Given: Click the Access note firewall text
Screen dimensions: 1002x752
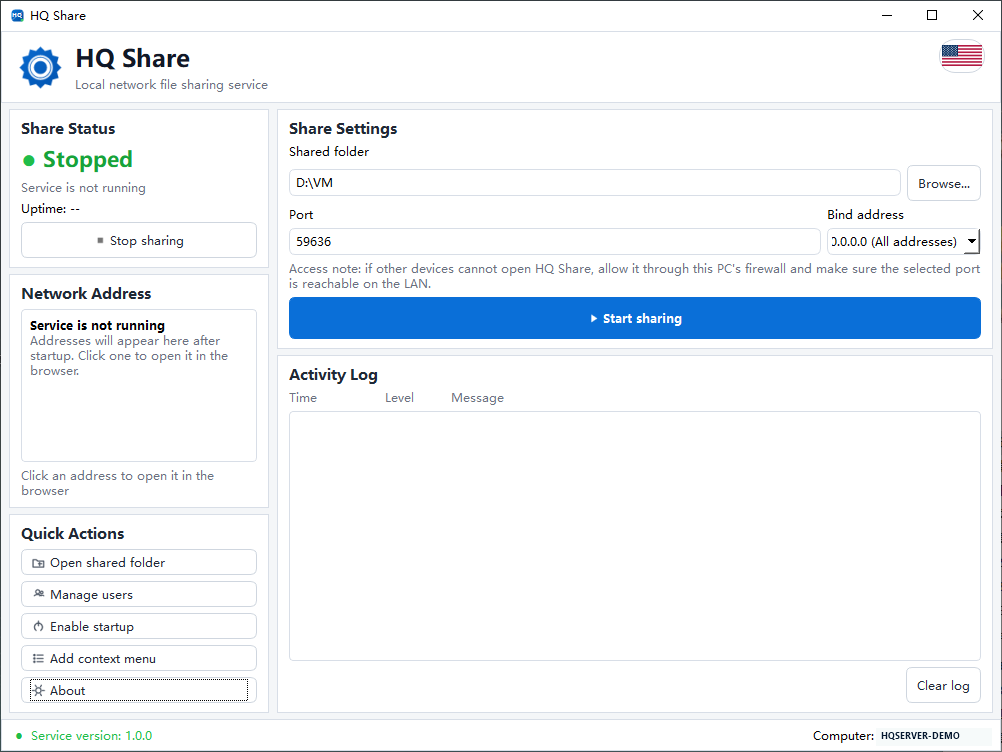Looking at the screenshot, I should (635, 276).
